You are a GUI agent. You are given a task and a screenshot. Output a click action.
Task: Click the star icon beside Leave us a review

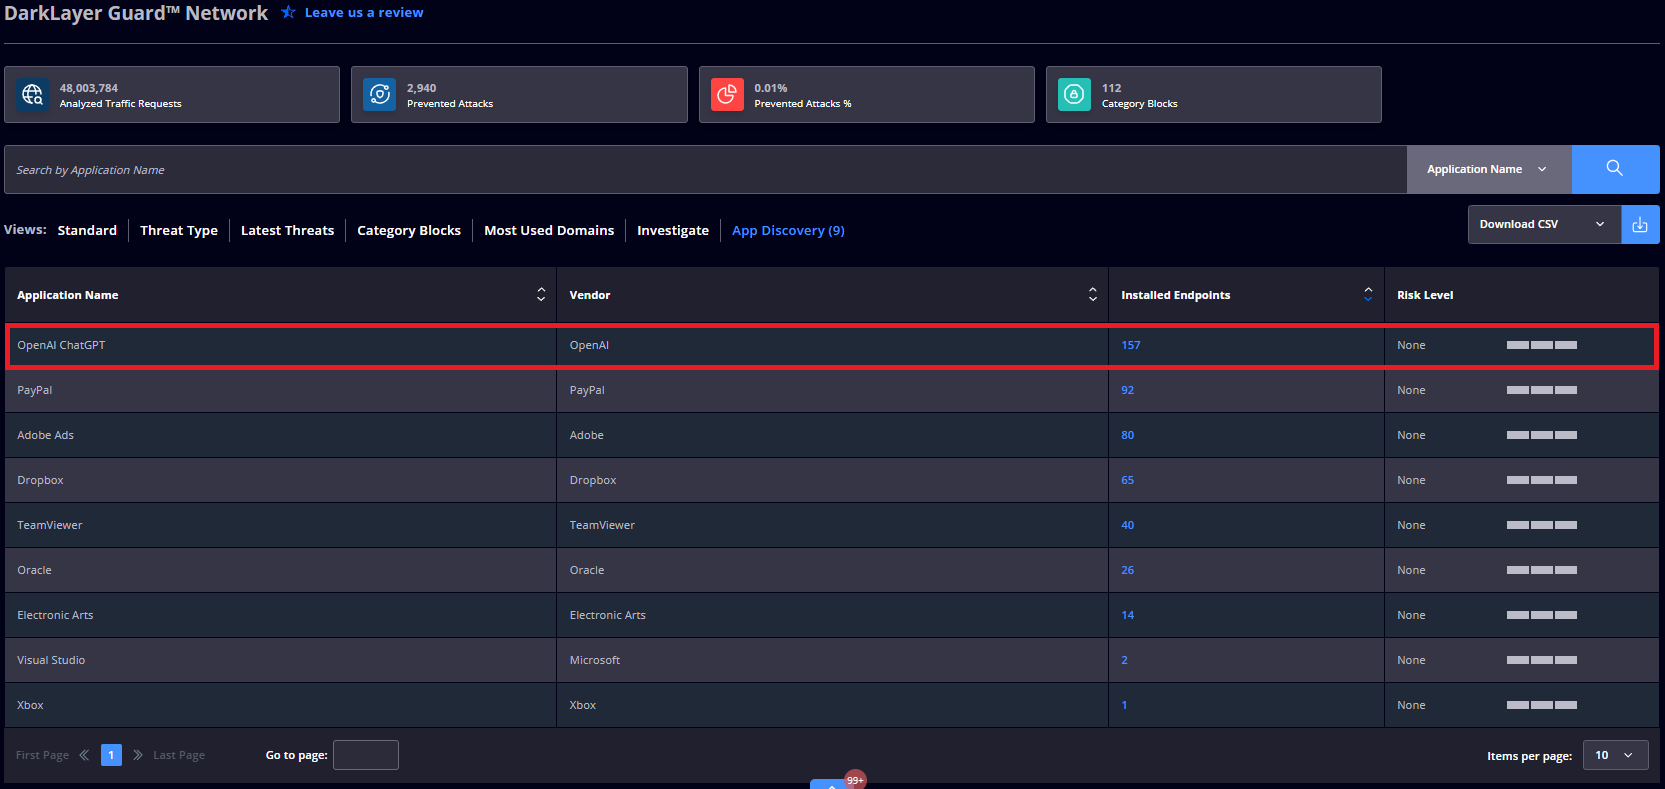tap(288, 12)
